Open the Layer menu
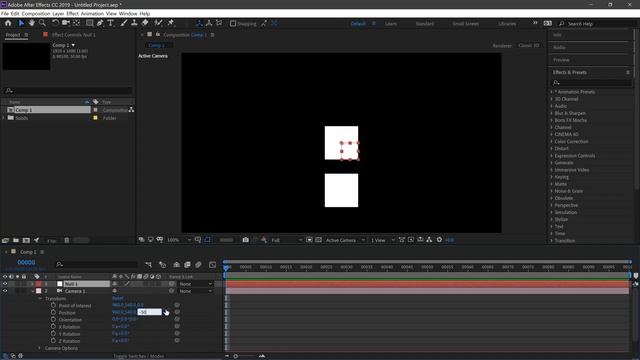The height and width of the screenshot is (360, 640). tap(58, 13)
